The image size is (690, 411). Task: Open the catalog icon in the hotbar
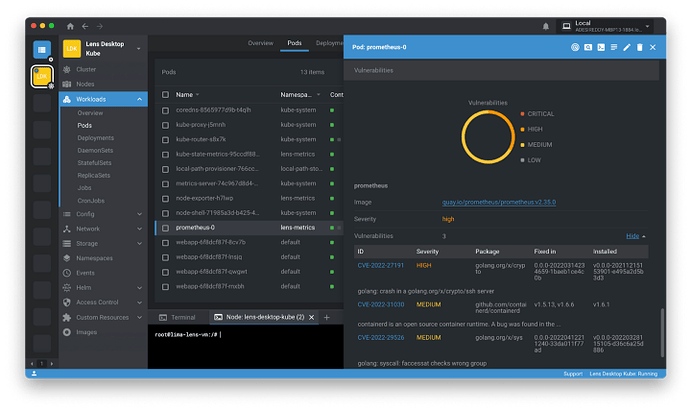tap(42, 48)
